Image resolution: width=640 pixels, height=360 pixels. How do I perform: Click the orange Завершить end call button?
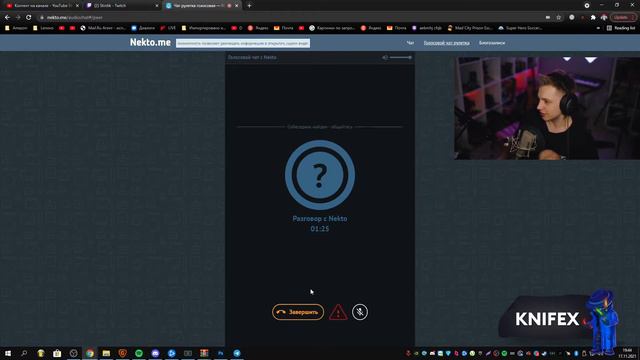tap(298, 312)
